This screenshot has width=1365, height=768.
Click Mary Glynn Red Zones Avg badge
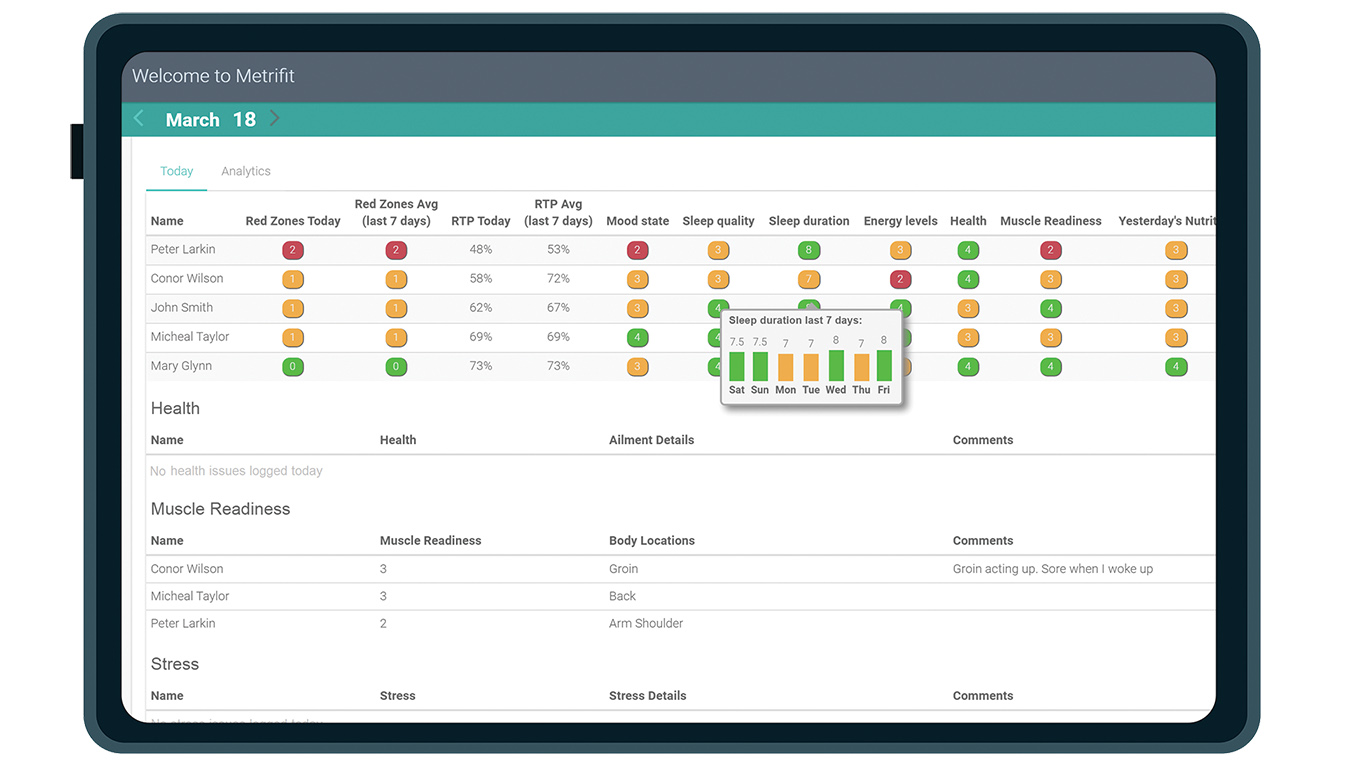[x=396, y=367]
